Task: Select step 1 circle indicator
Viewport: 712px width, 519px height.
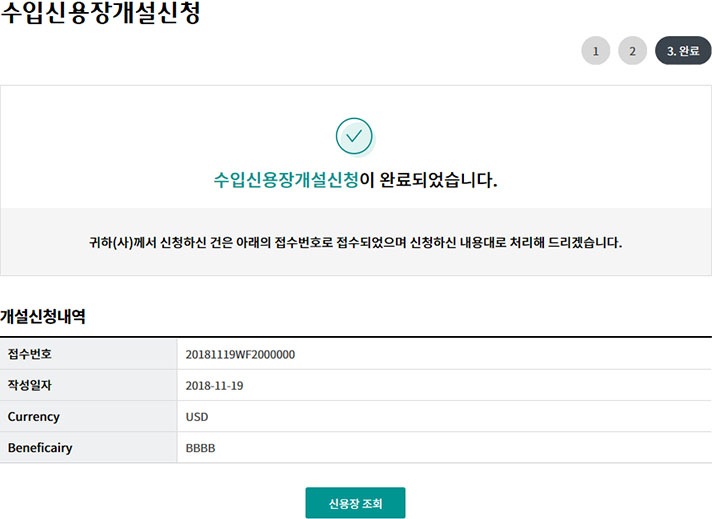Action: [x=595, y=50]
